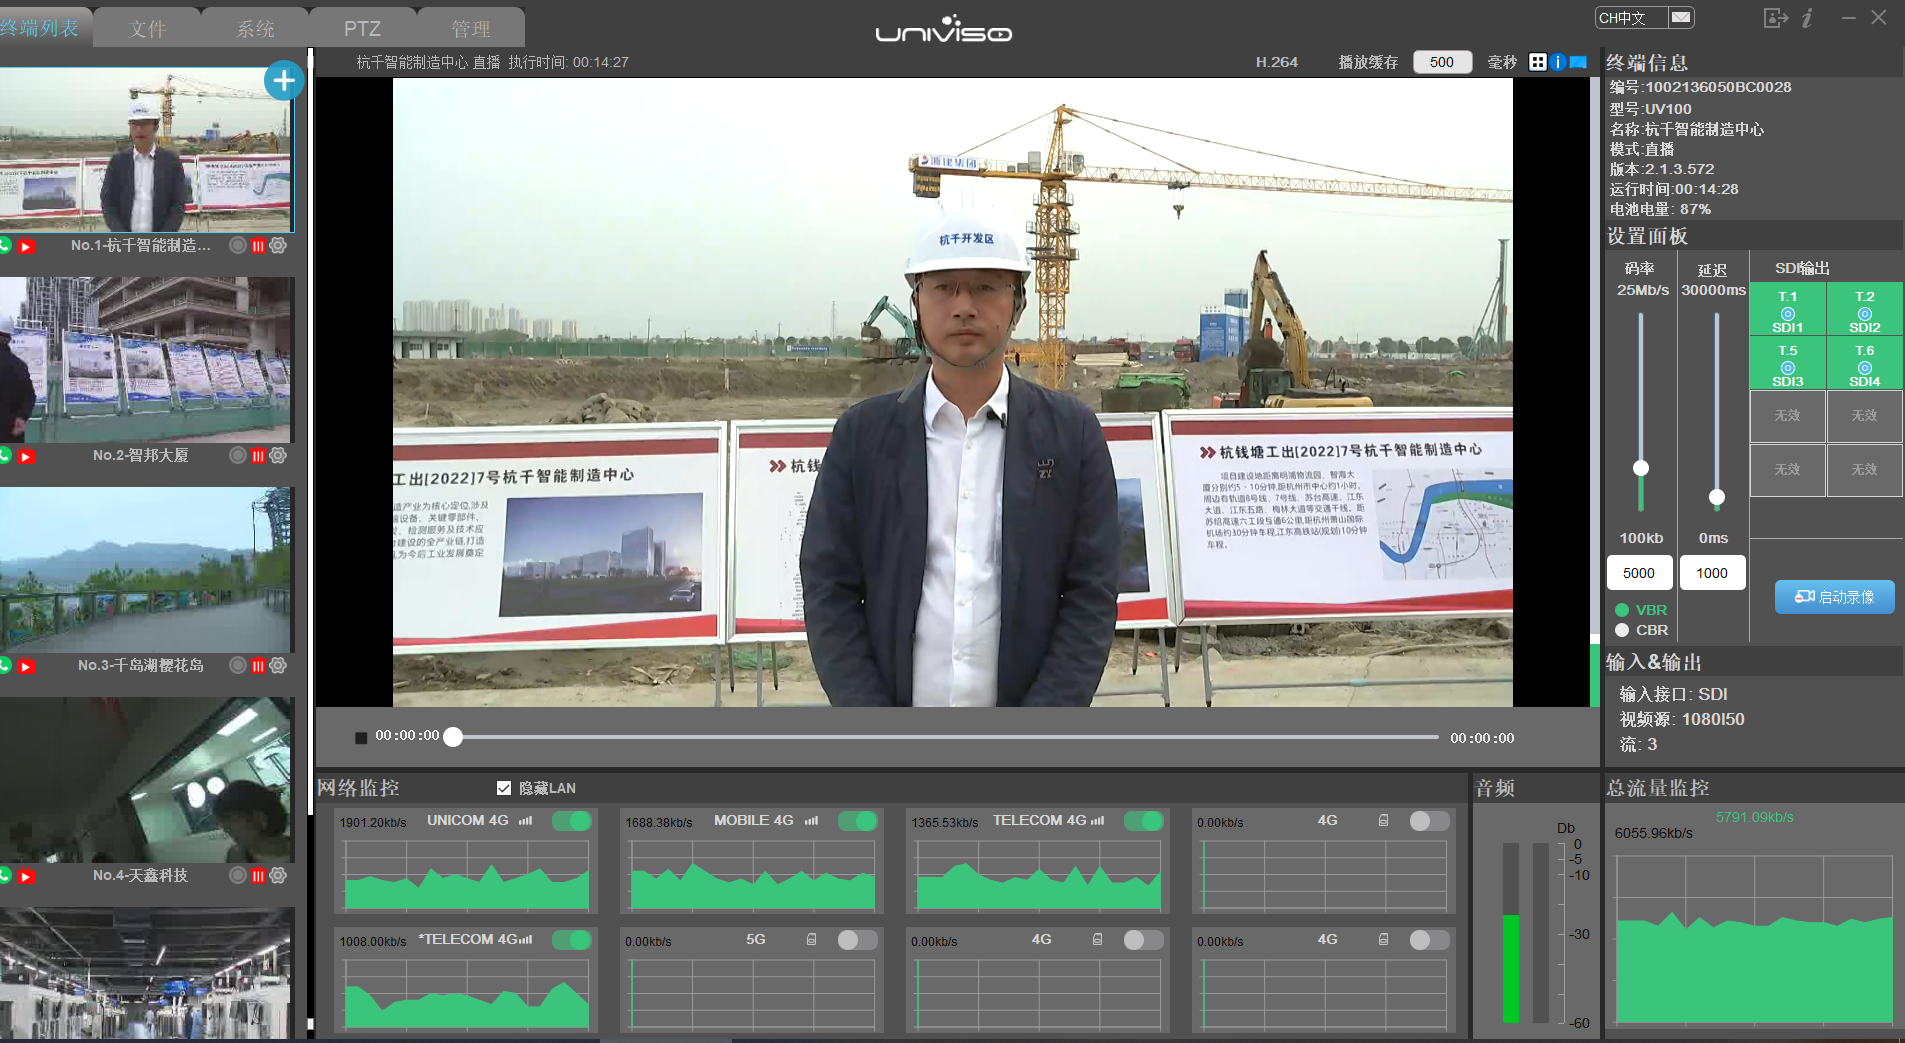Toggle *TELECOM 4G 1008.00kb/s switch
The width and height of the screenshot is (1905, 1043).
572,940
